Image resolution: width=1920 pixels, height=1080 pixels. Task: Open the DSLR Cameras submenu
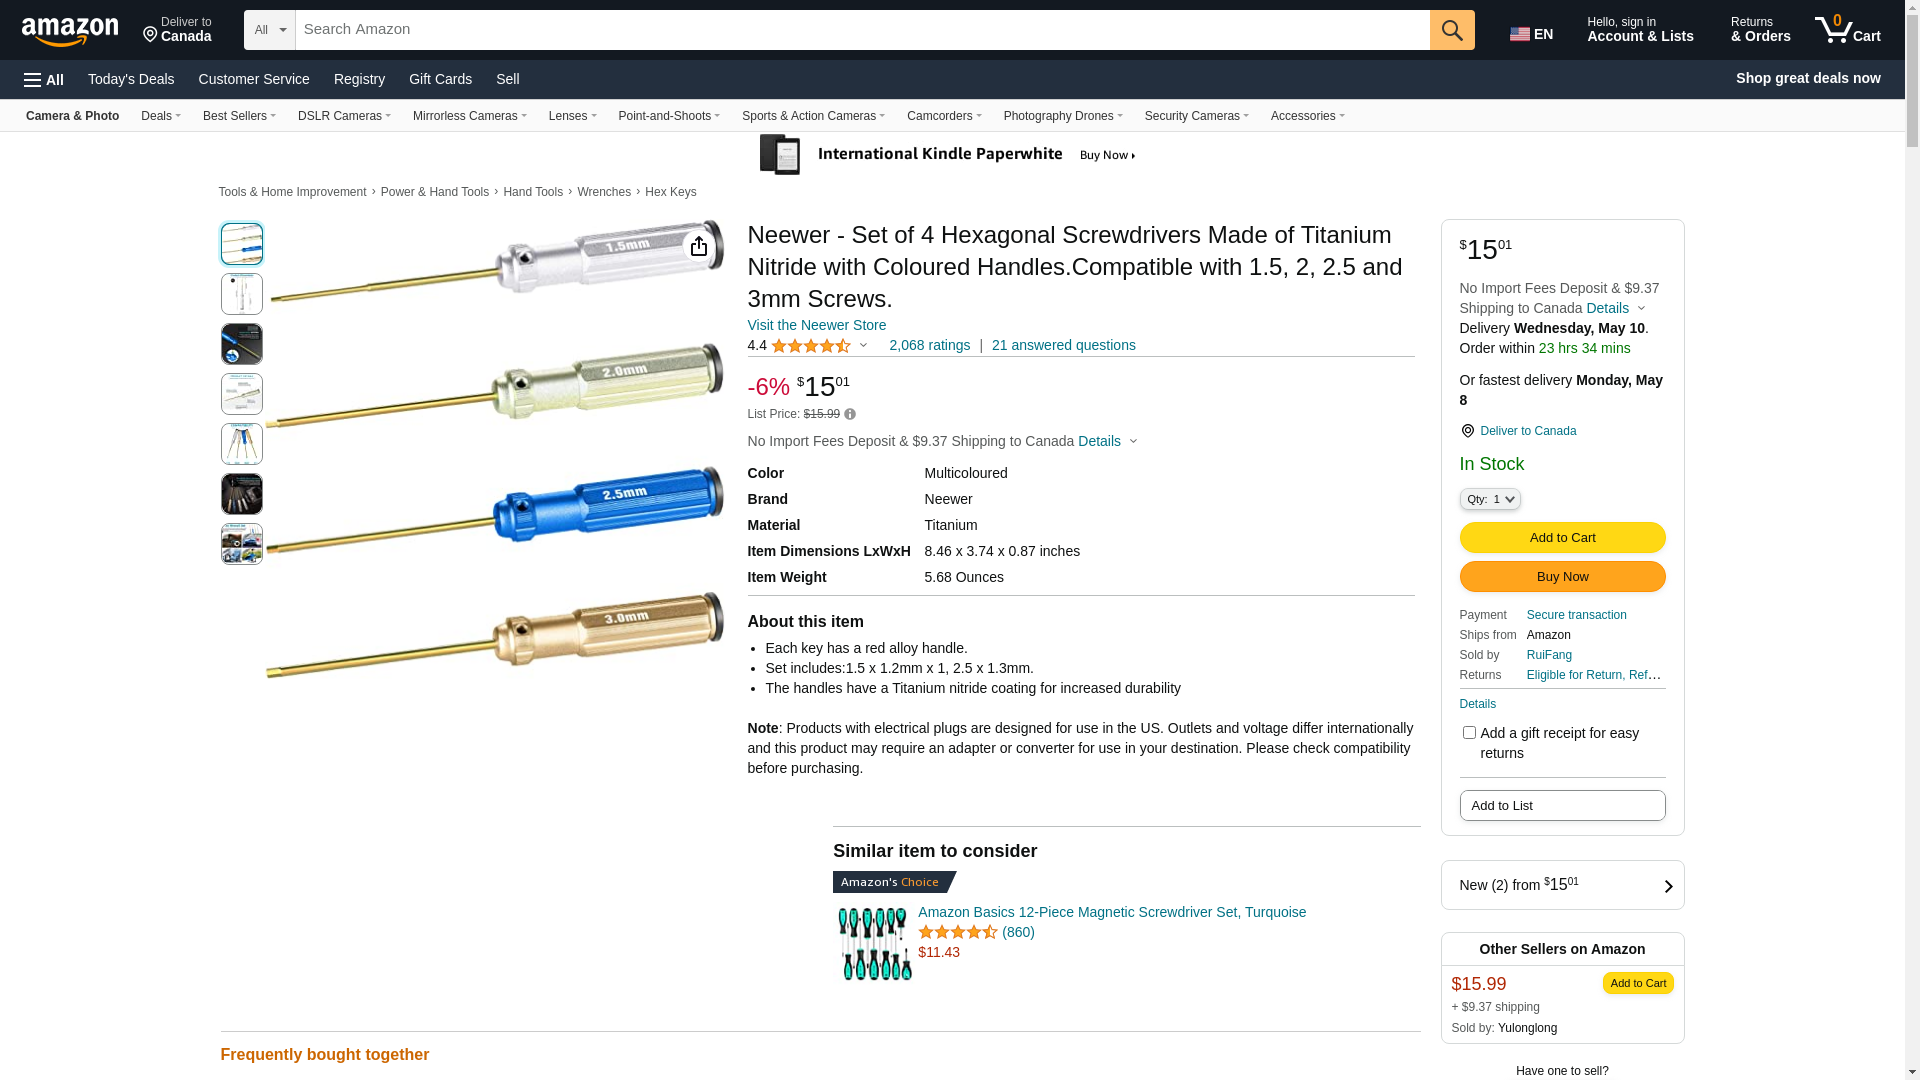(344, 116)
